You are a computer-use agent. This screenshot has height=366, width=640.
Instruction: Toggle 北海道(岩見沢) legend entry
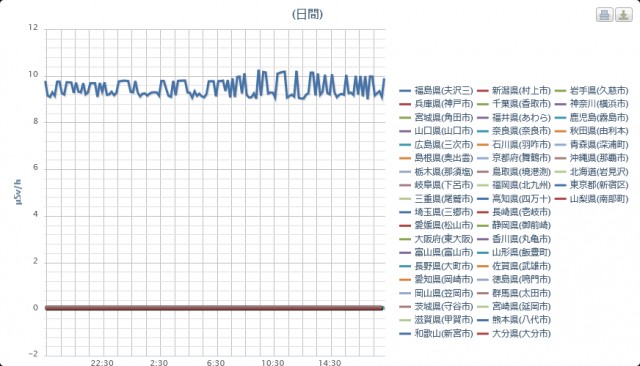coord(591,171)
